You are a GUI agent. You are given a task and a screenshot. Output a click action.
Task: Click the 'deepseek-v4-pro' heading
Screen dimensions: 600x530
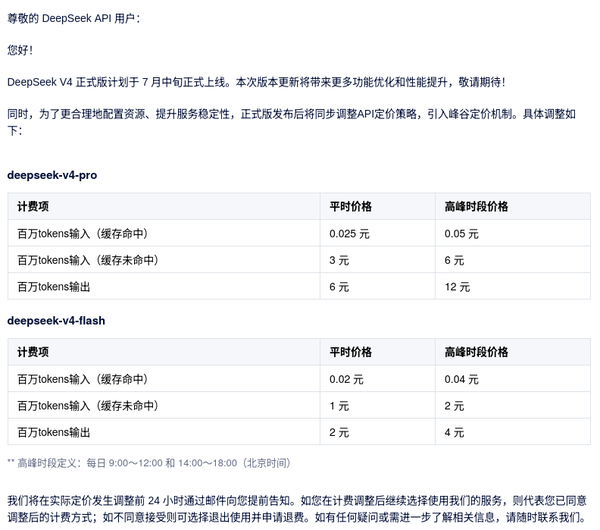52,175
